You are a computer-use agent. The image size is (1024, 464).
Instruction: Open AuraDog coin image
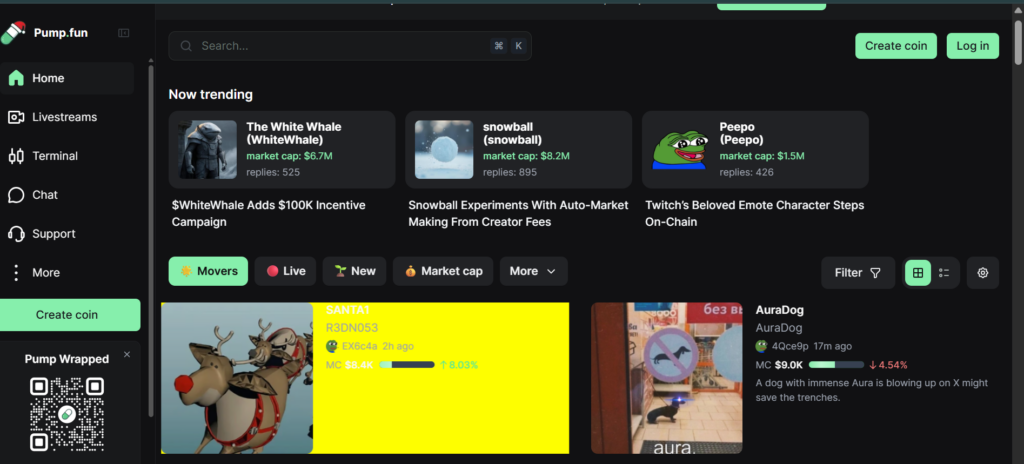[x=667, y=378]
